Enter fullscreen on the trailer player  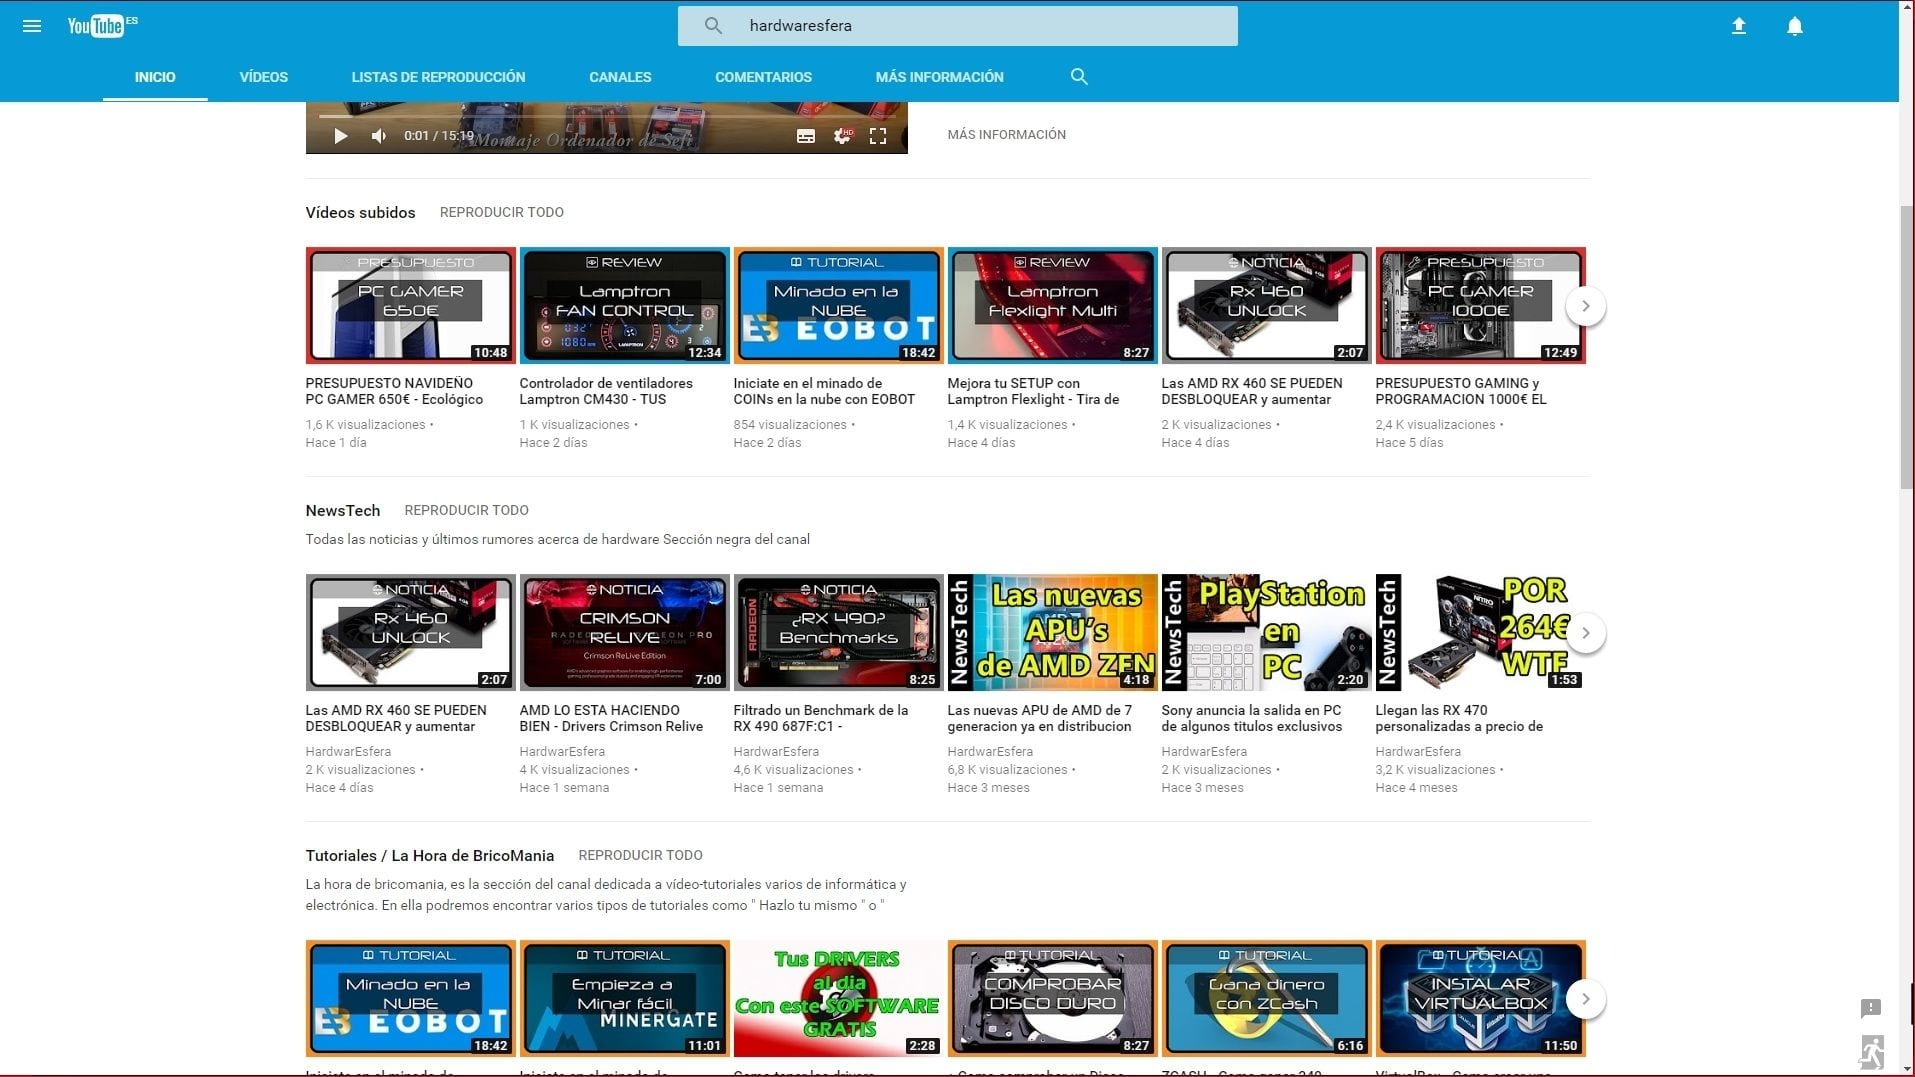[x=878, y=136]
